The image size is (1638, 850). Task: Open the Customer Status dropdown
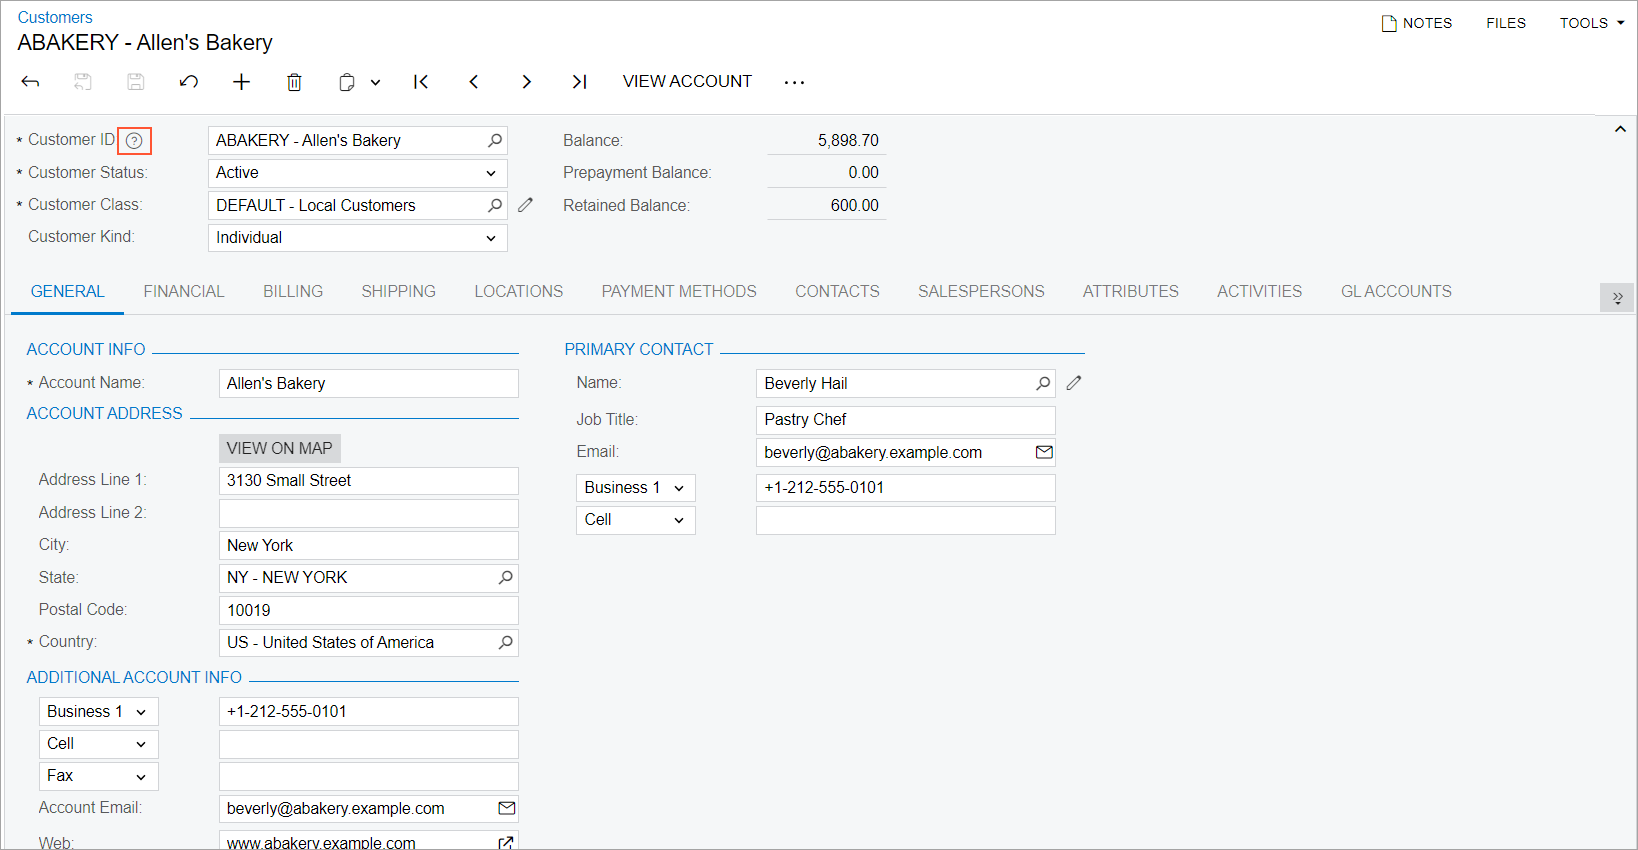(490, 173)
